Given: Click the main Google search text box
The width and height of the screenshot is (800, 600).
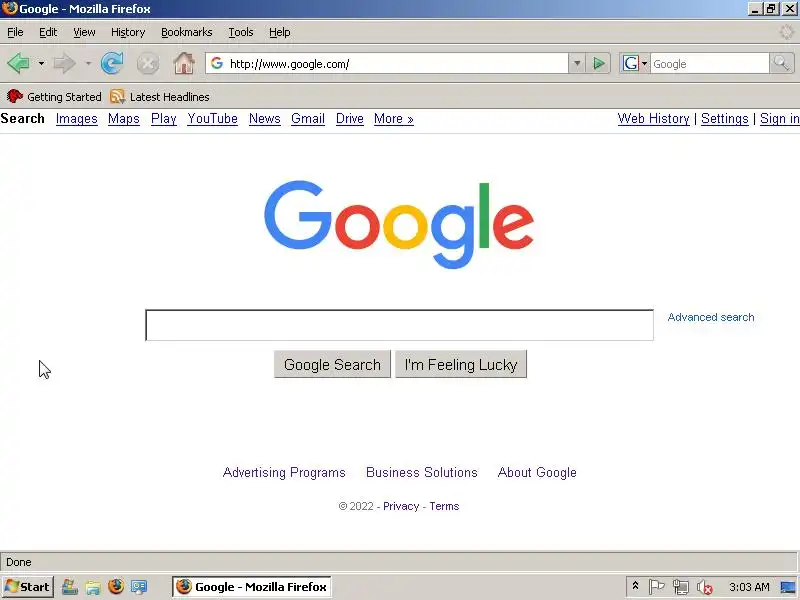Looking at the screenshot, I should (x=399, y=324).
